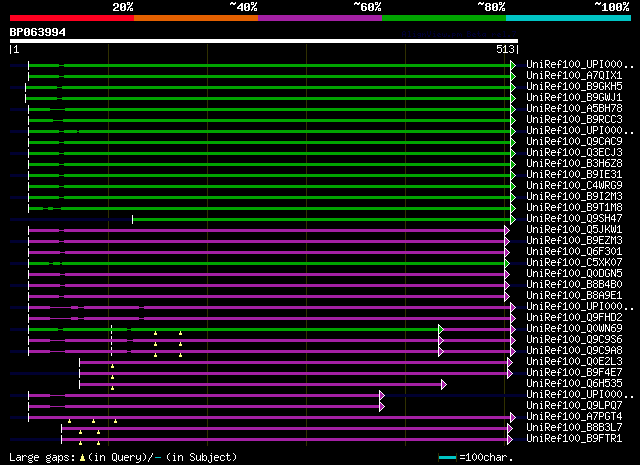Open the UniRef100_B9GKH5 entry
Image resolution: width=640 pixels, height=465 pixels.
[574, 87]
